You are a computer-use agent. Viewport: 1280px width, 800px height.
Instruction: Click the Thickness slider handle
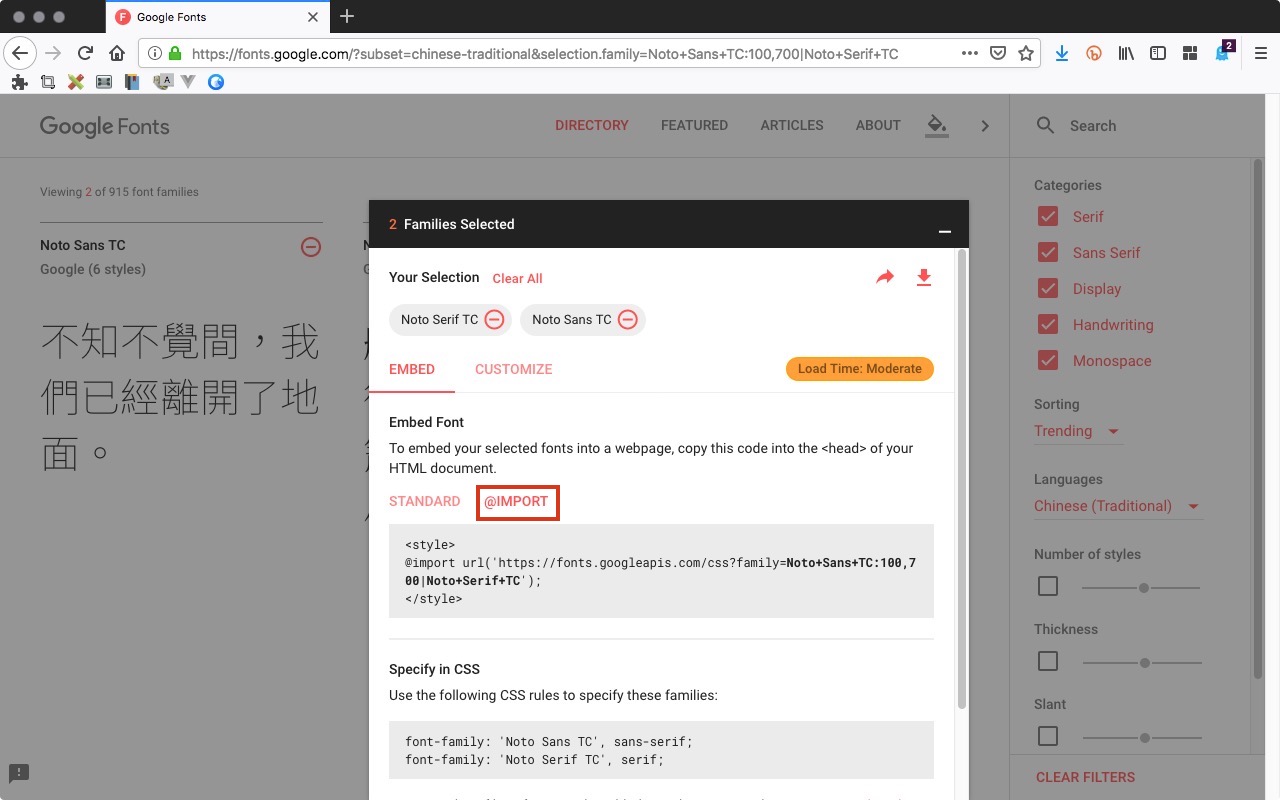[x=1145, y=662]
